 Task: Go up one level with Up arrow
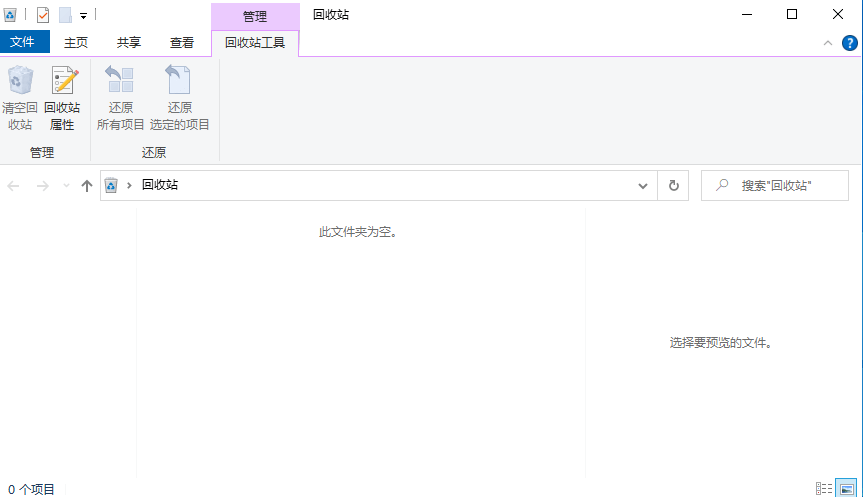click(x=86, y=186)
